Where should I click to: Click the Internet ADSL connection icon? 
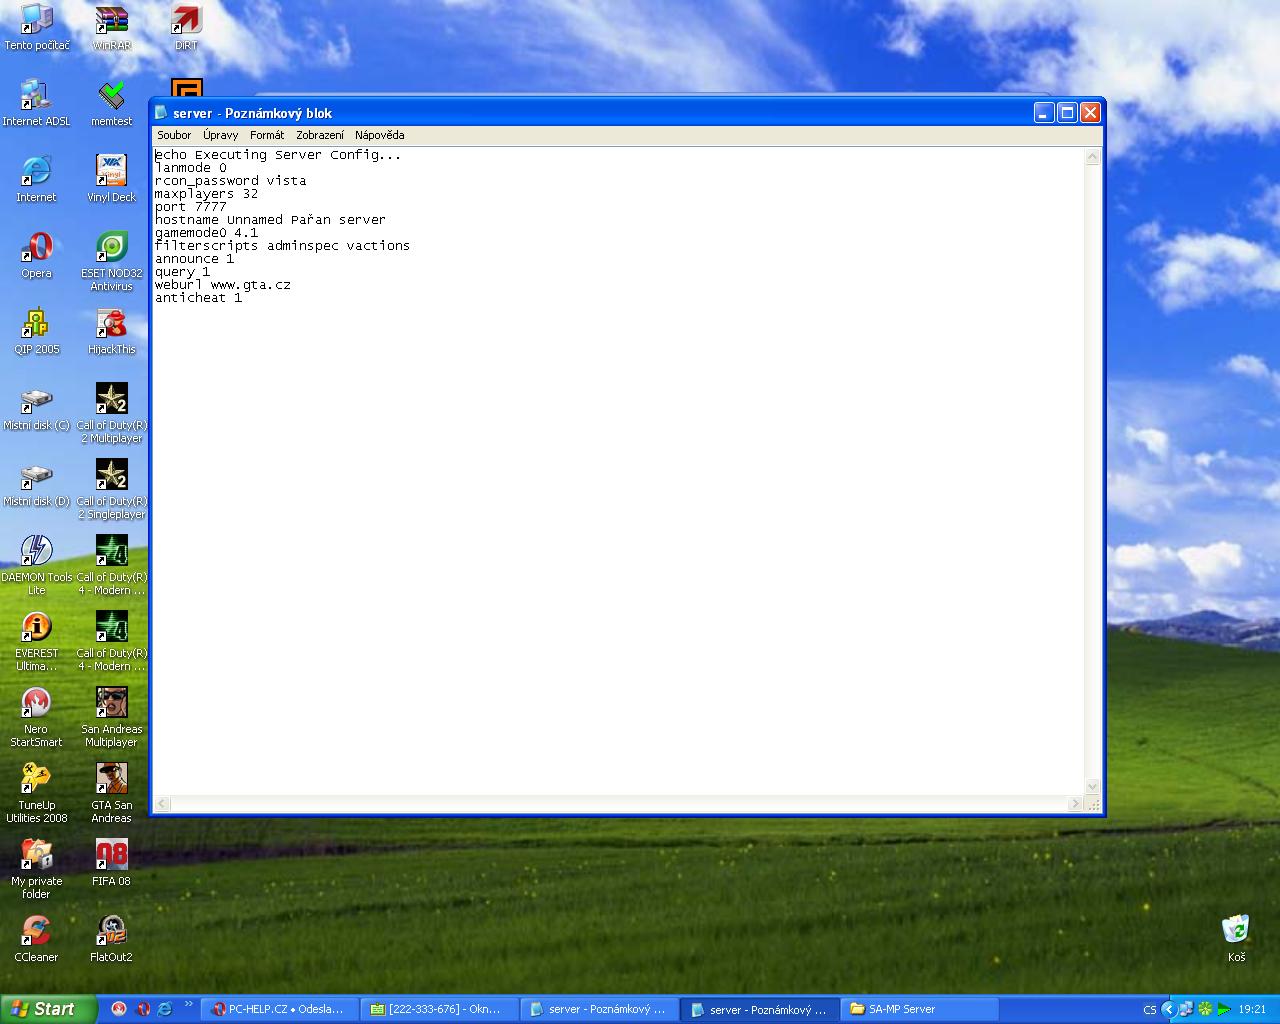36,103
